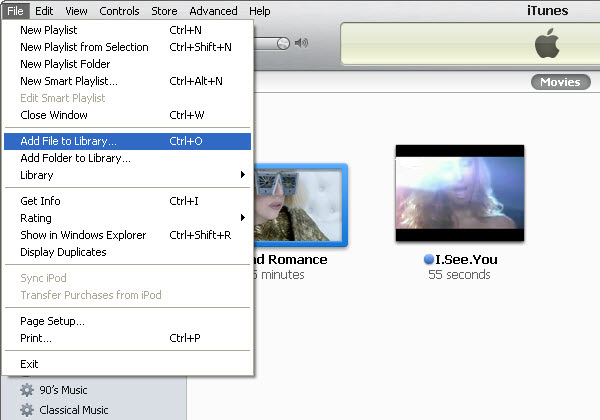This screenshot has height=420, width=600.
Task: Open the Store menu
Action: tap(164, 11)
